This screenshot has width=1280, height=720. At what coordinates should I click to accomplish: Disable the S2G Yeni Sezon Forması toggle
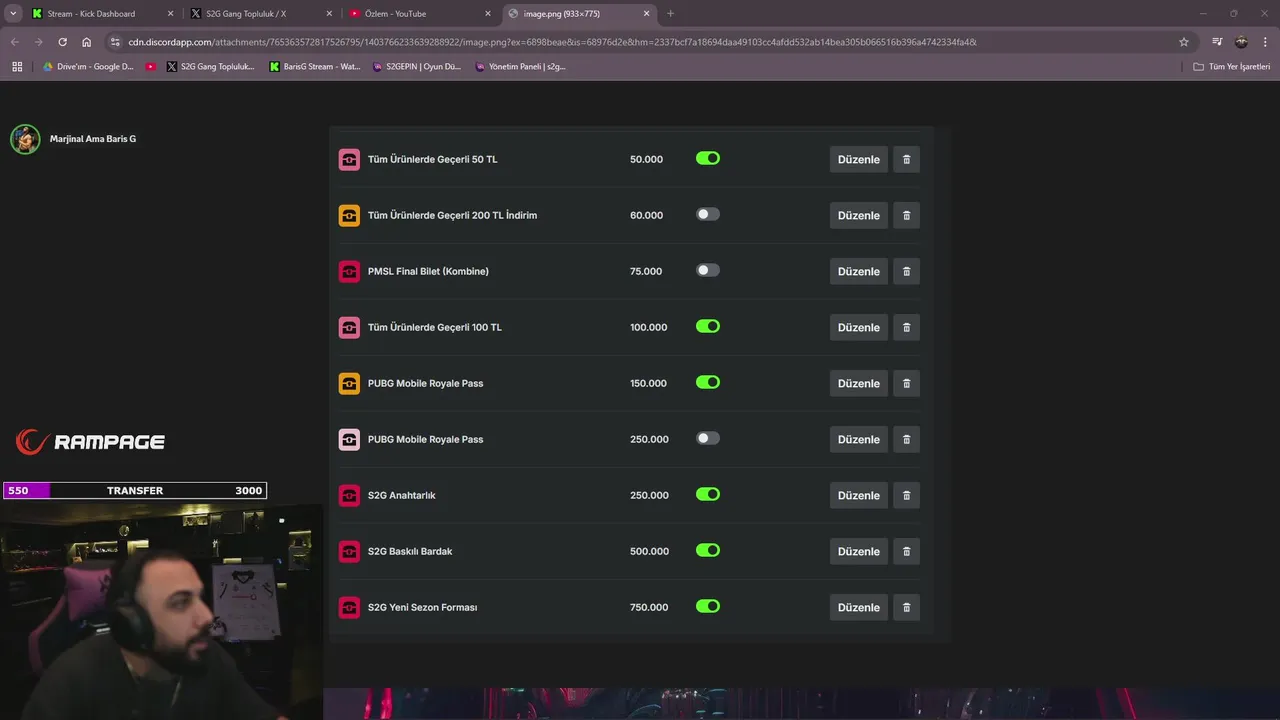(708, 606)
